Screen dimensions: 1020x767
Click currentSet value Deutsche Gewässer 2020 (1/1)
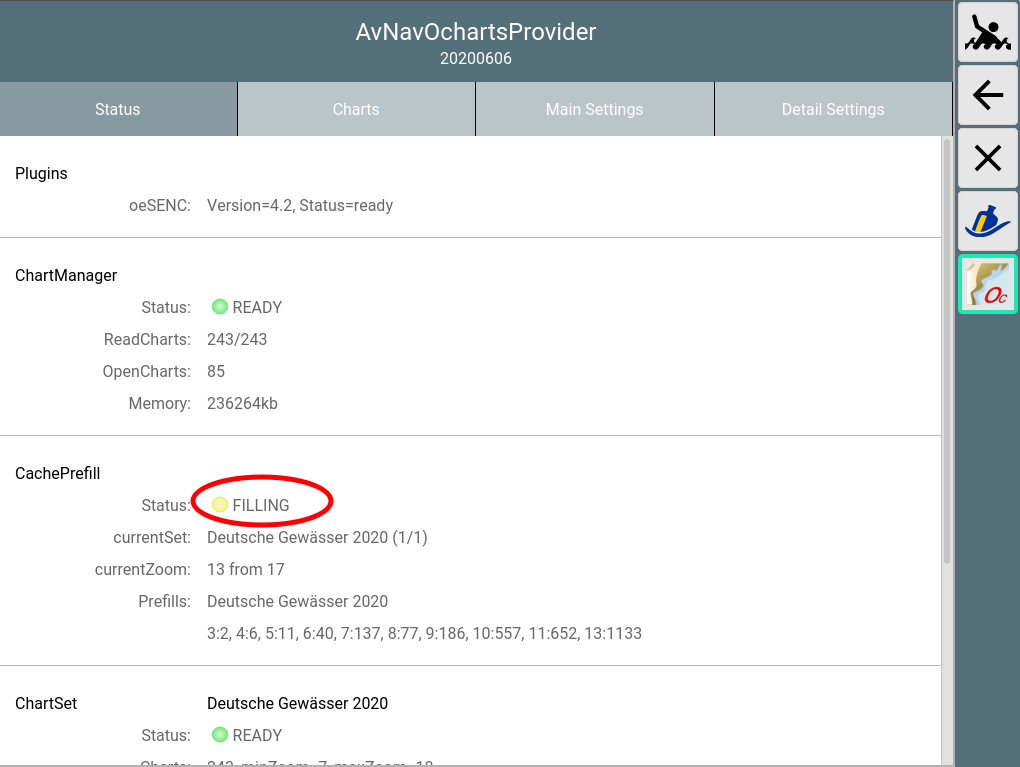tap(317, 537)
